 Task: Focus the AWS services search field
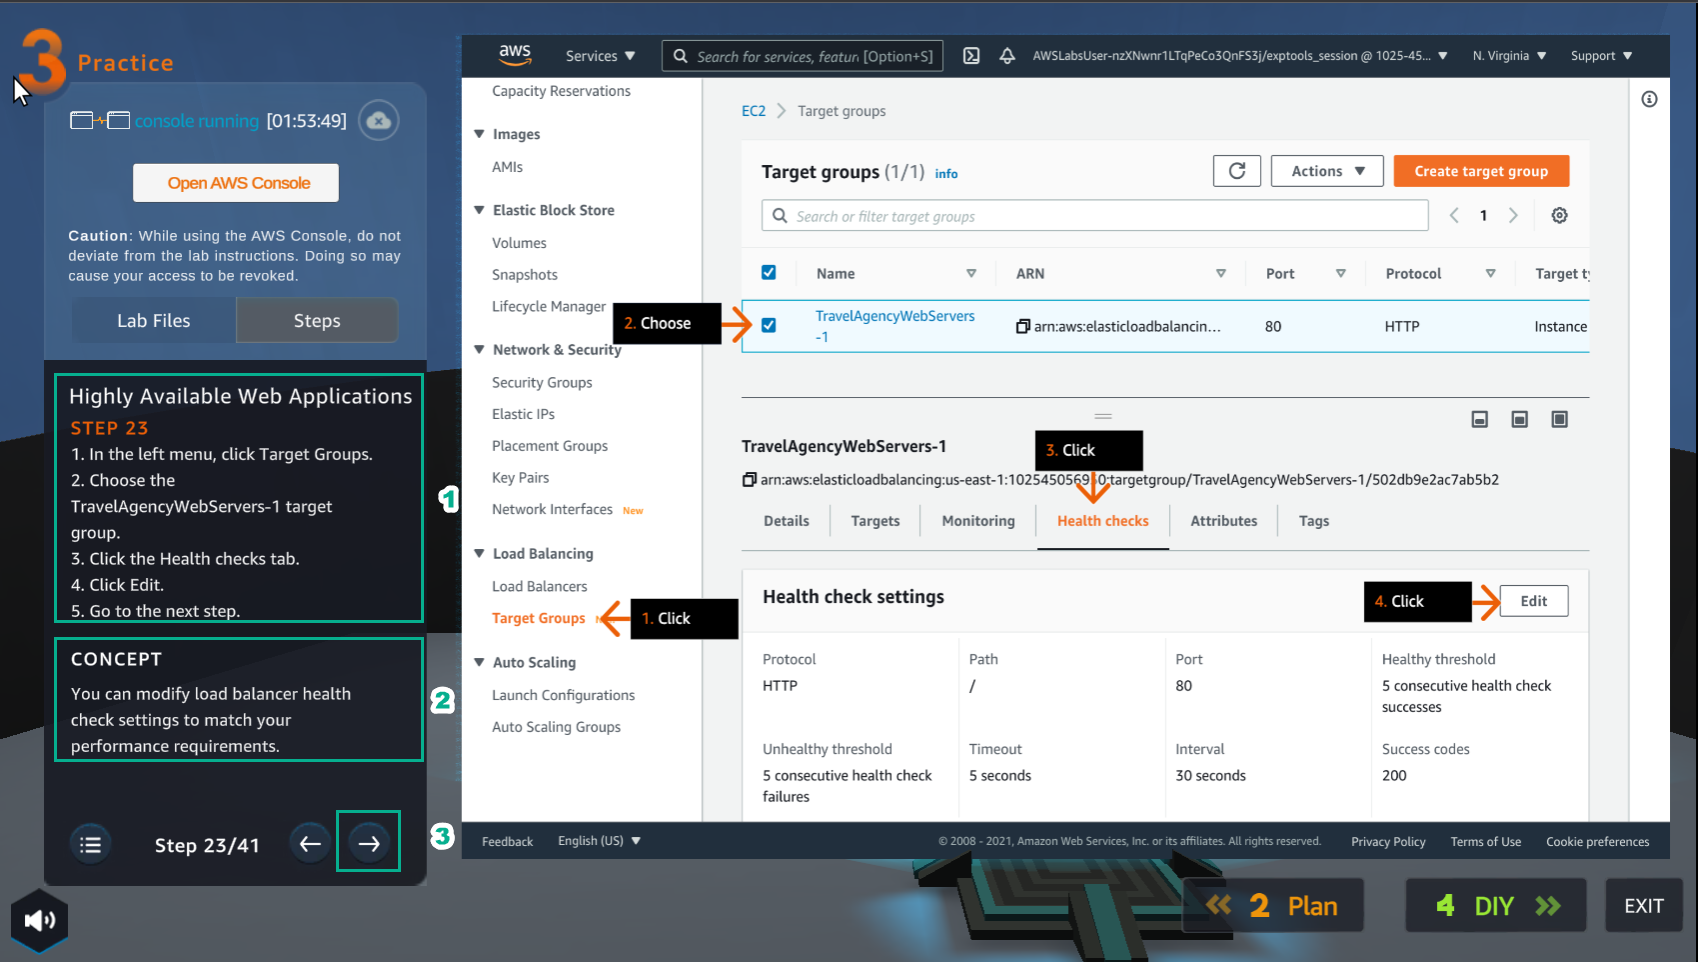(803, 56)
